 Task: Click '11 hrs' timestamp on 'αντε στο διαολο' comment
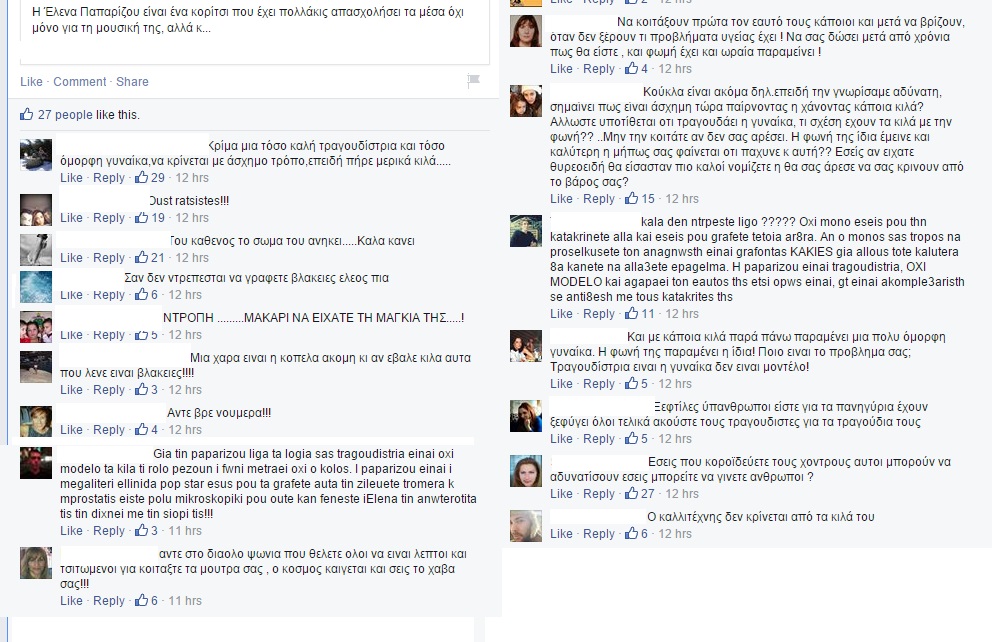[185, 600]
